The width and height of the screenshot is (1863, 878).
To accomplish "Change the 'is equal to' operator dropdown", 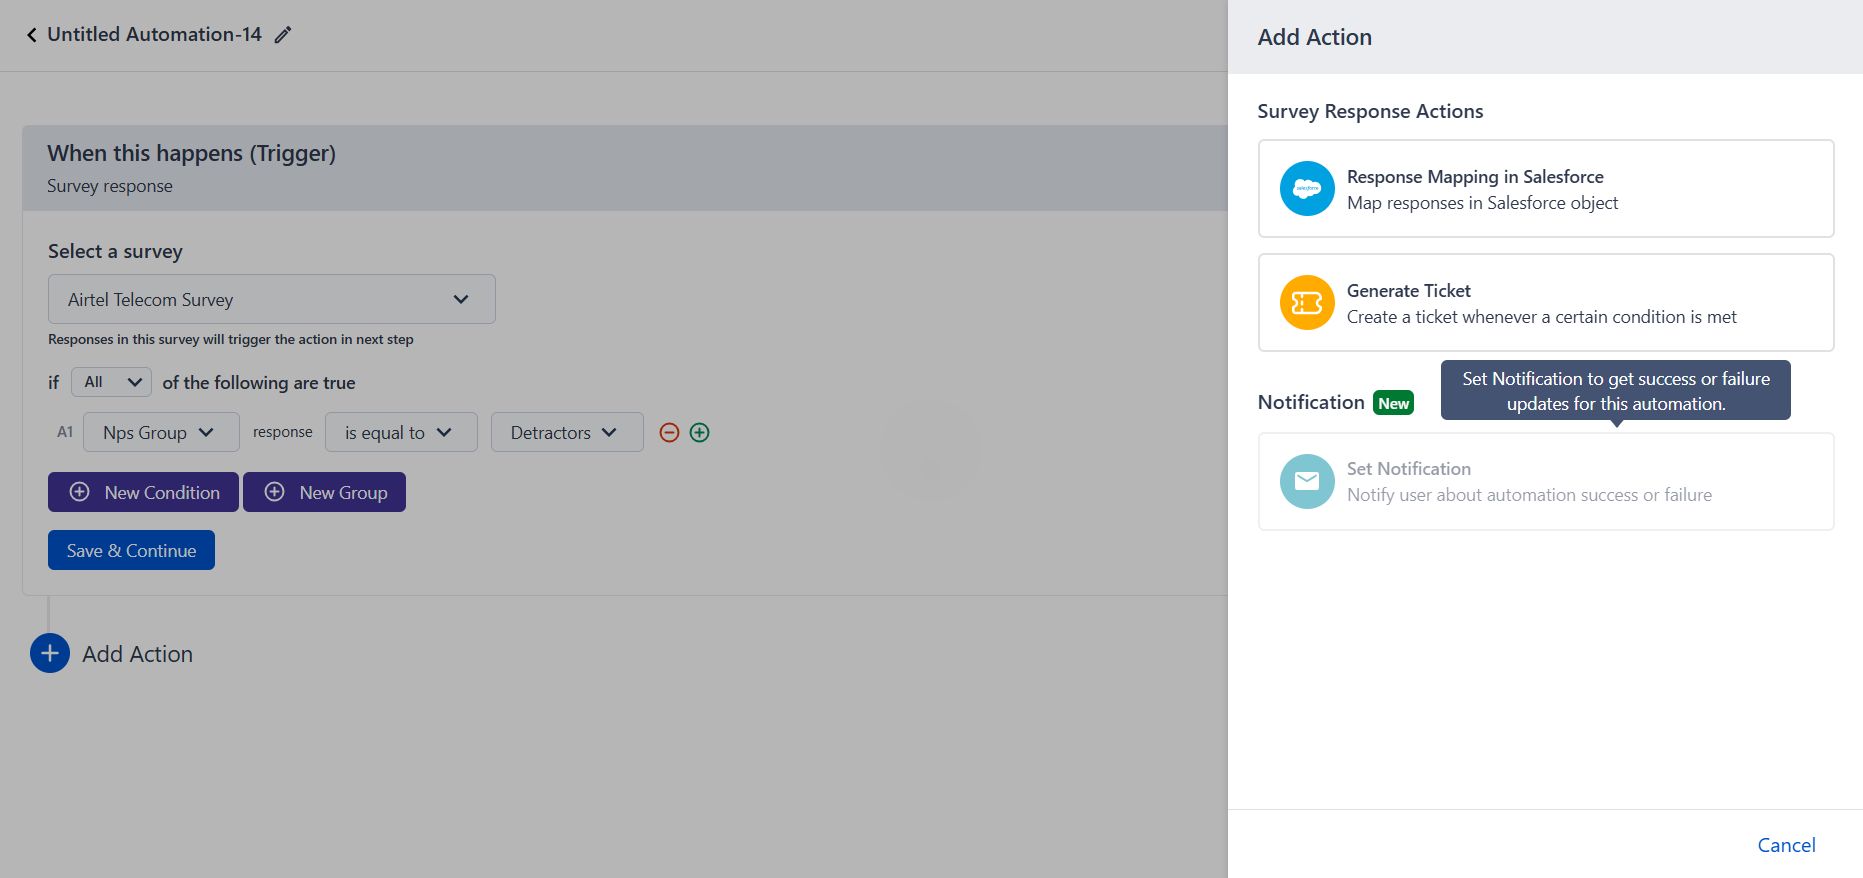I will coord(400,432).
